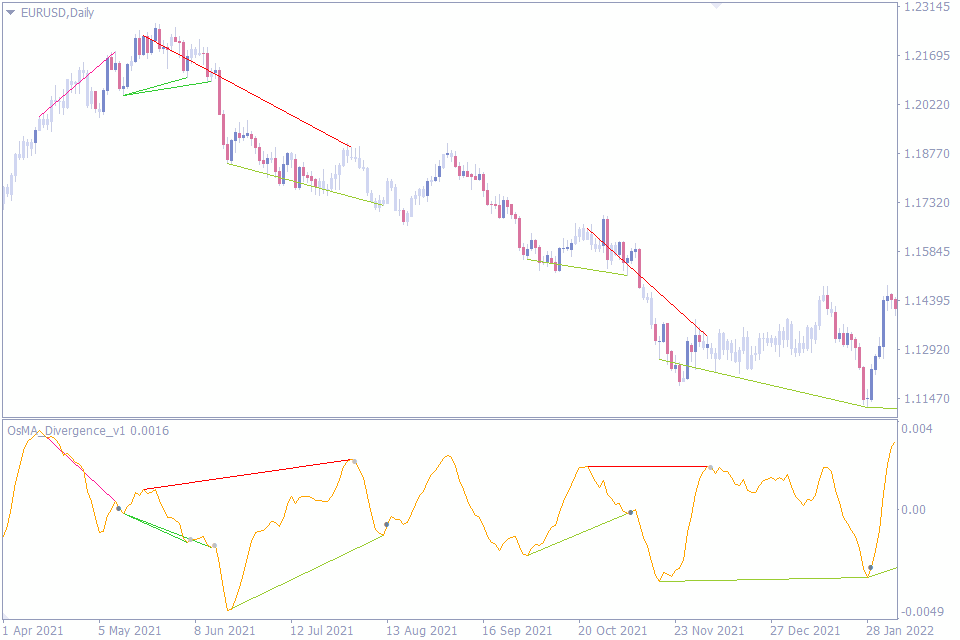Select the 1 Apr 2021 date label
Image resolution: width=960 pixels, height=640 pixels.
coord(32,633)
